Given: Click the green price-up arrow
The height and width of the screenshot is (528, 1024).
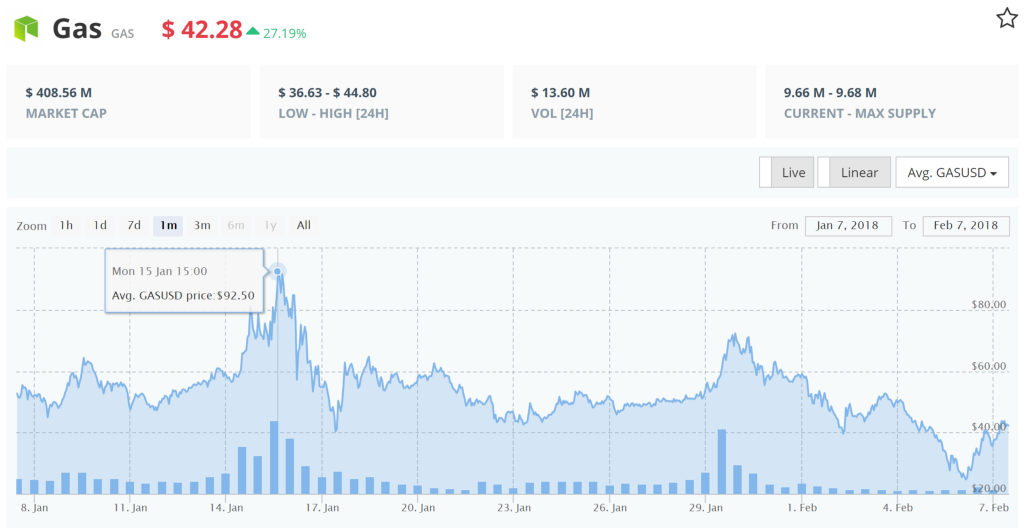Looking at the screenshot, I should 253,31.
